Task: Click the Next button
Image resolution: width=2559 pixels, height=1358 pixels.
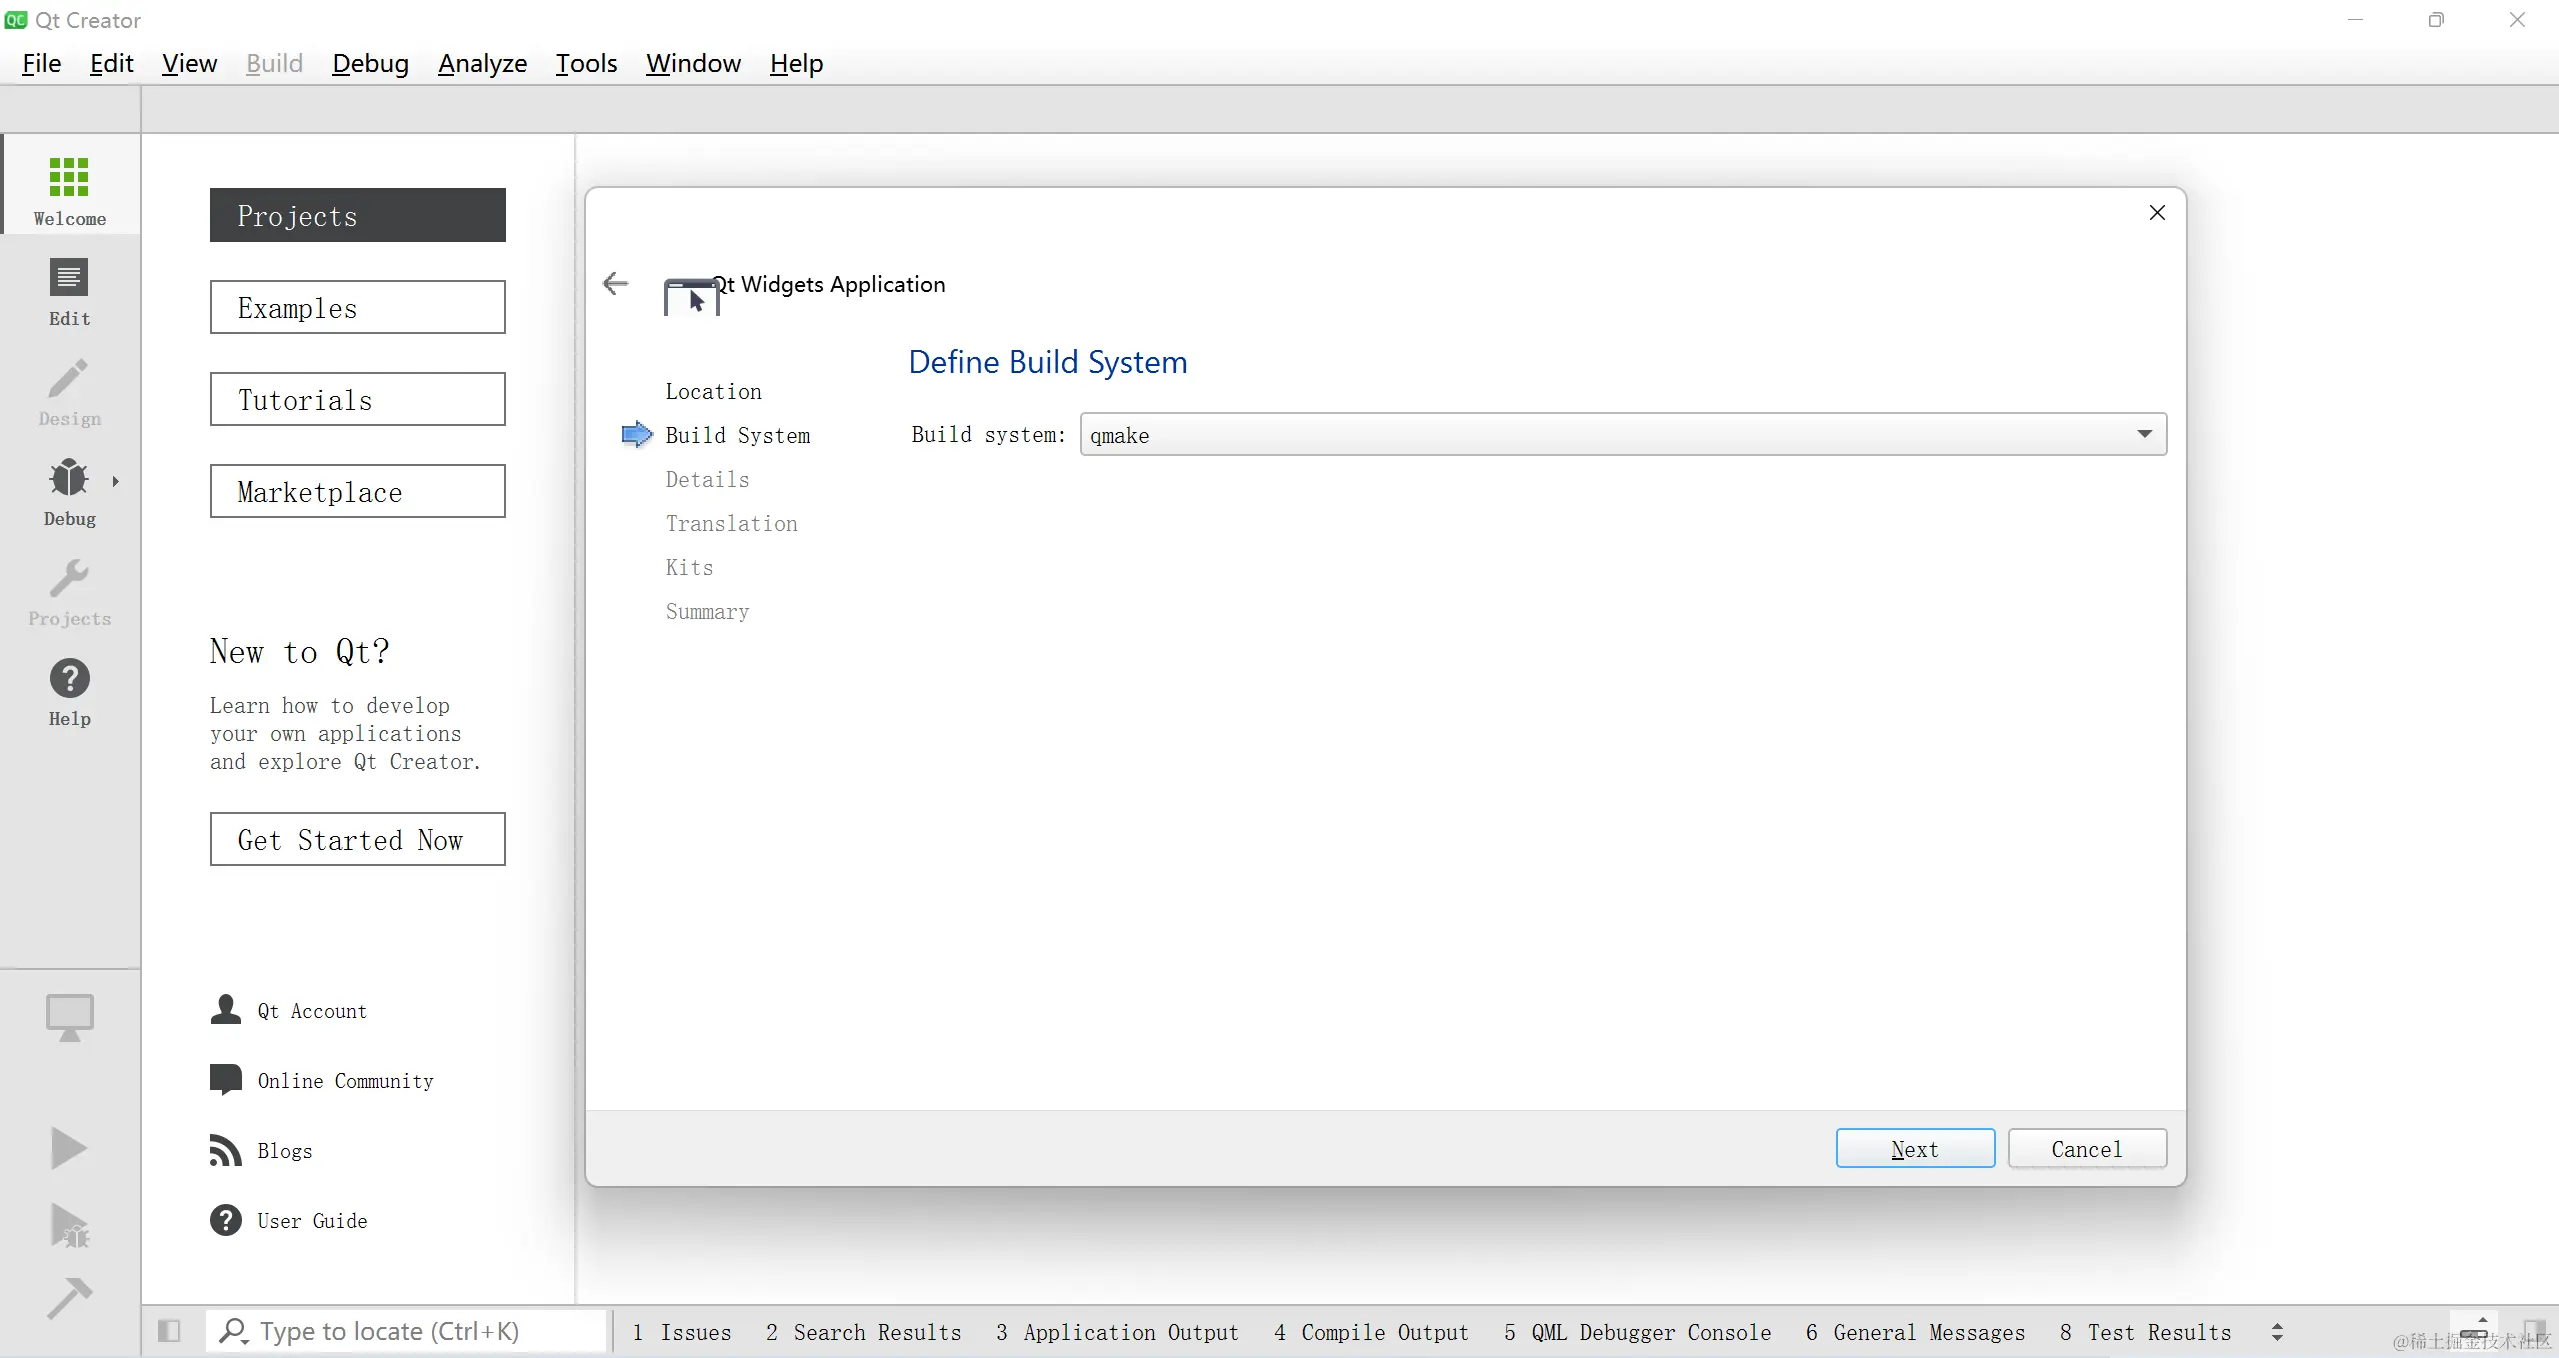Action: 1914,1149
